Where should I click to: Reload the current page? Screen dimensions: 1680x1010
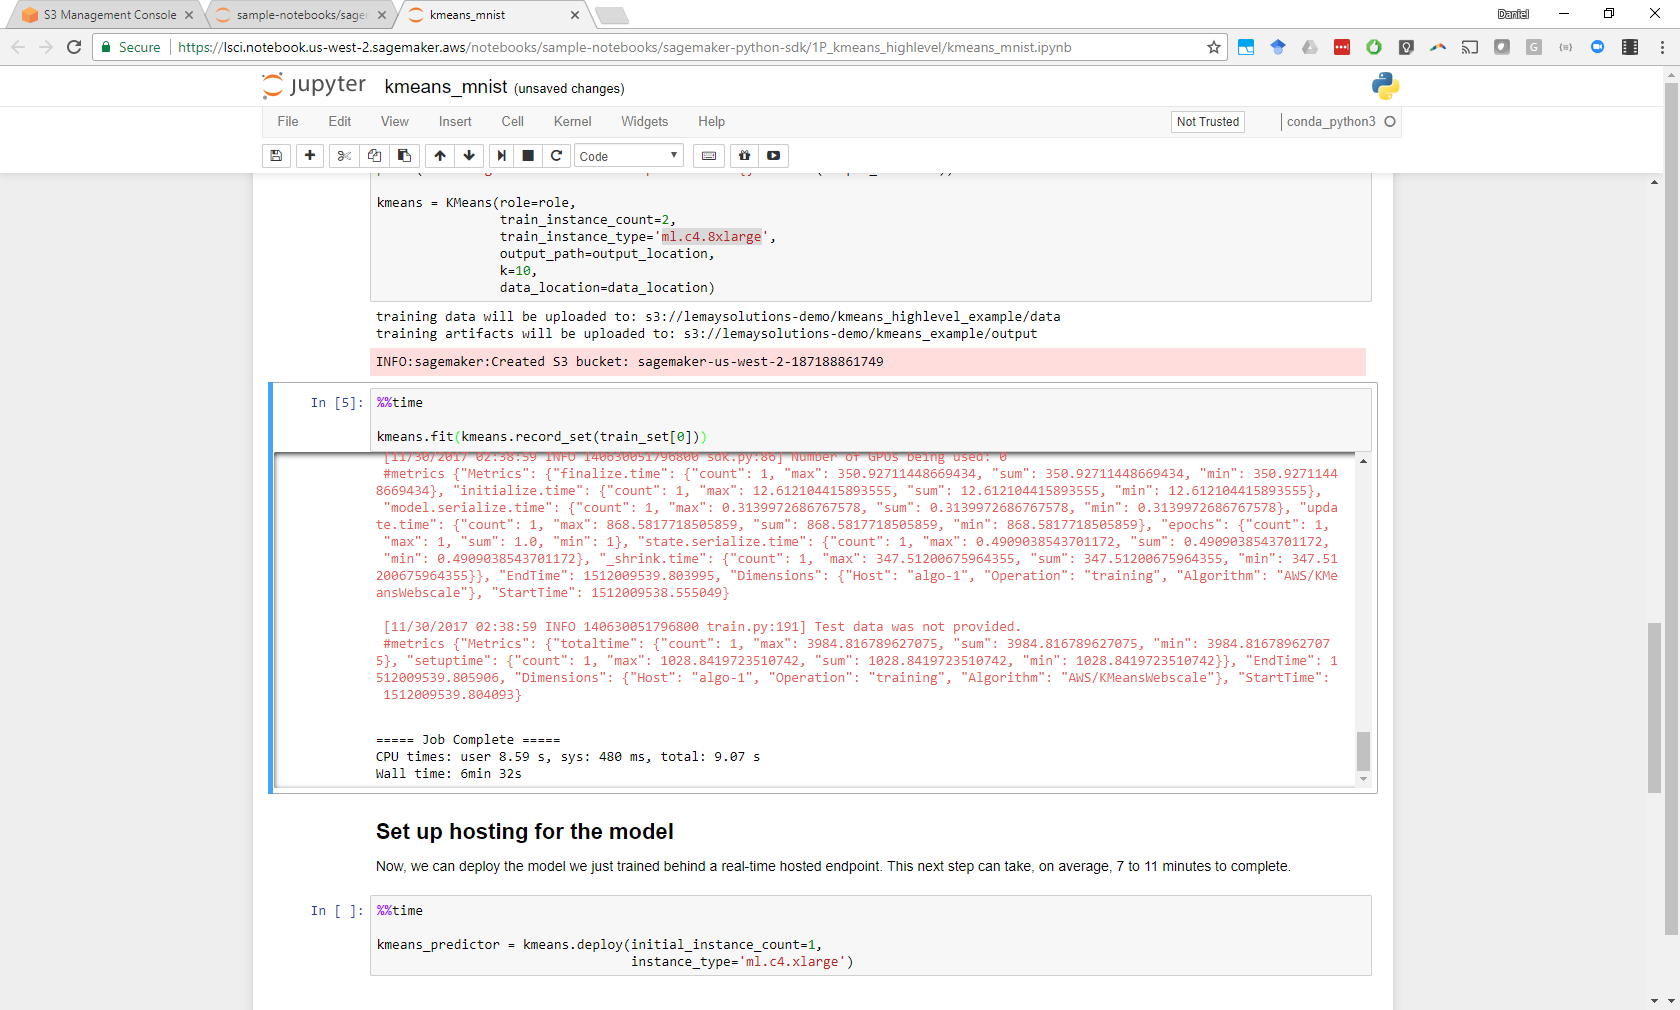pyautogui.click(x=74, y=47)
